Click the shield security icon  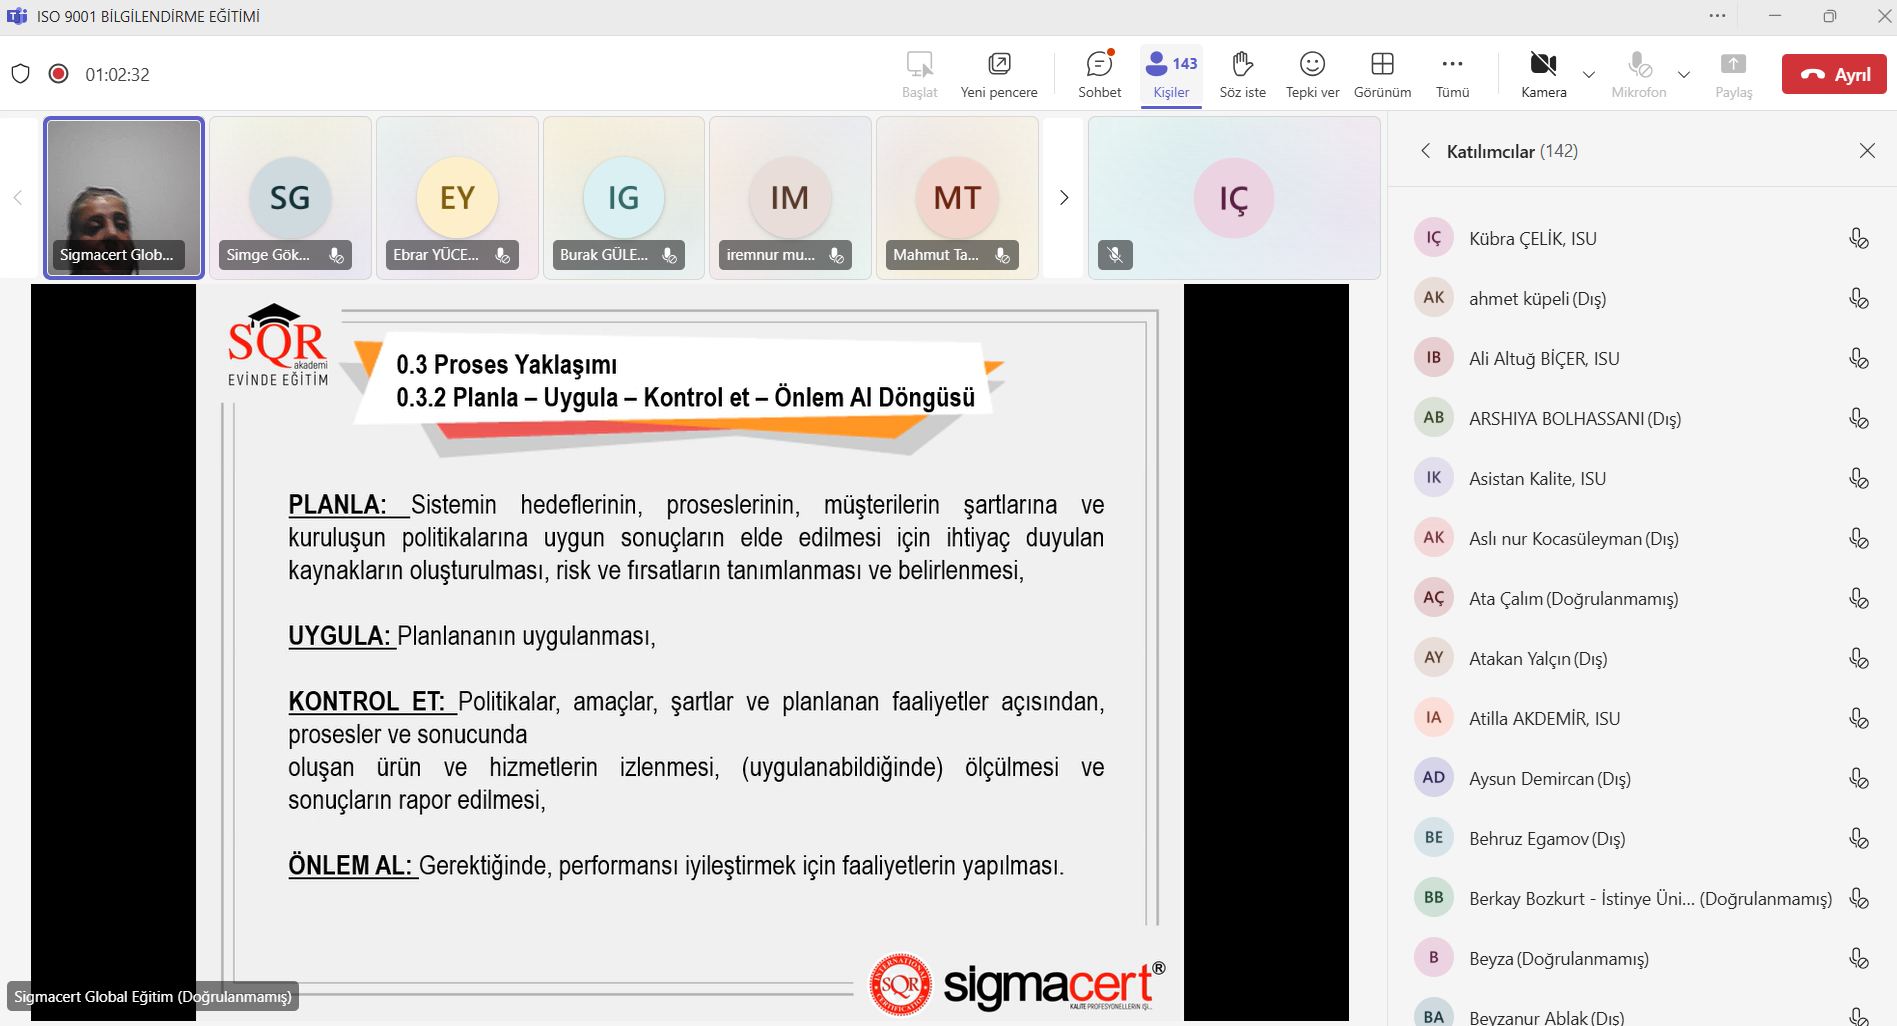point(21,74)
